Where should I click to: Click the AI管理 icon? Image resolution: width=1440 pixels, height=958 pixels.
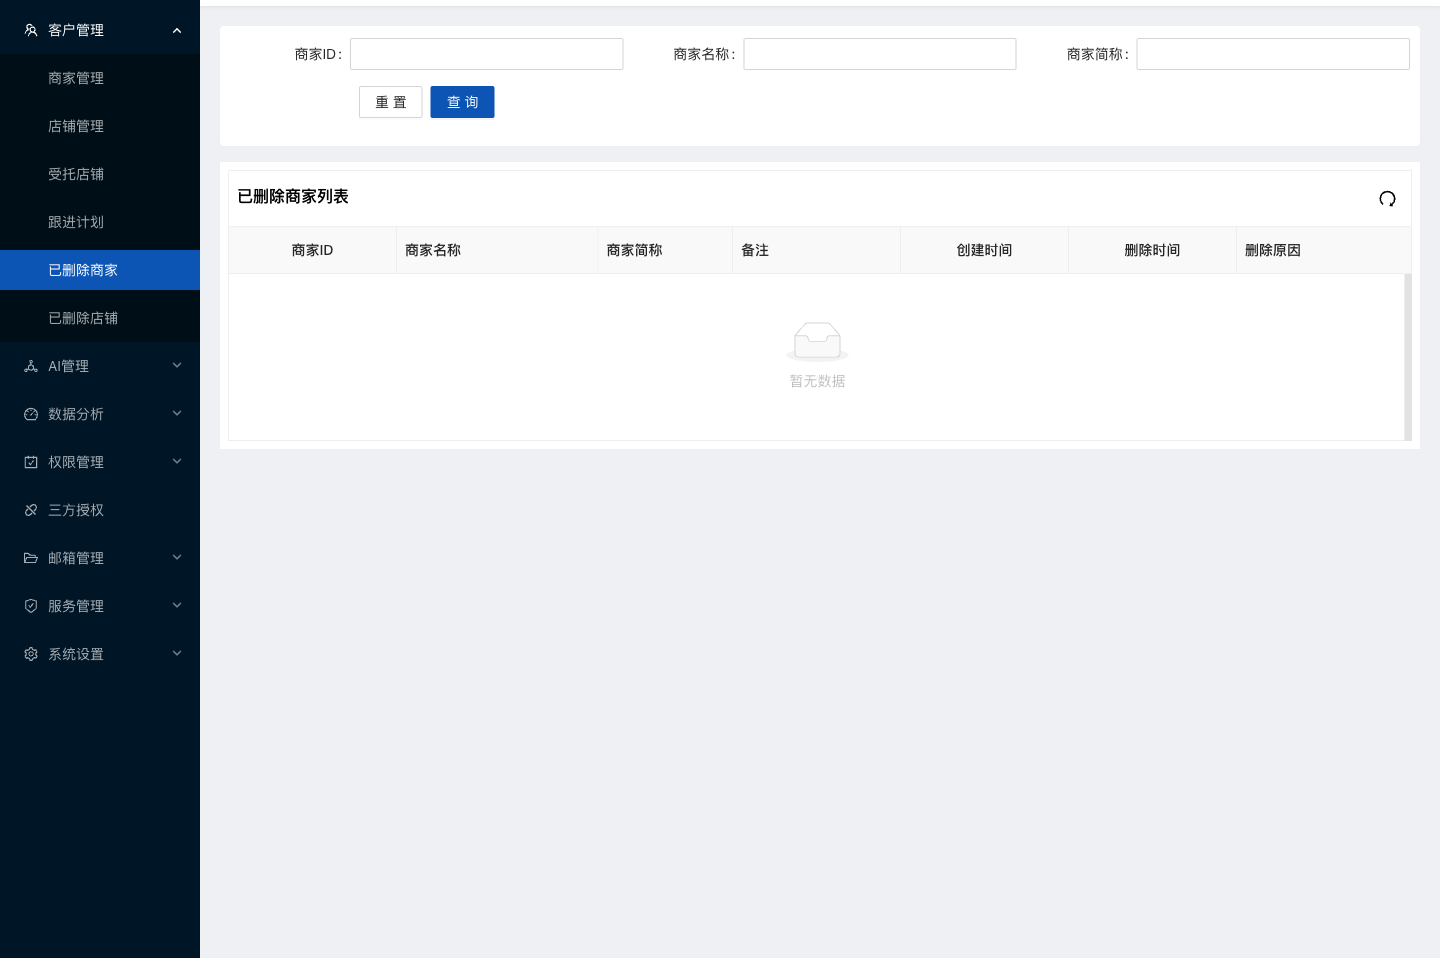pos(31,366)
